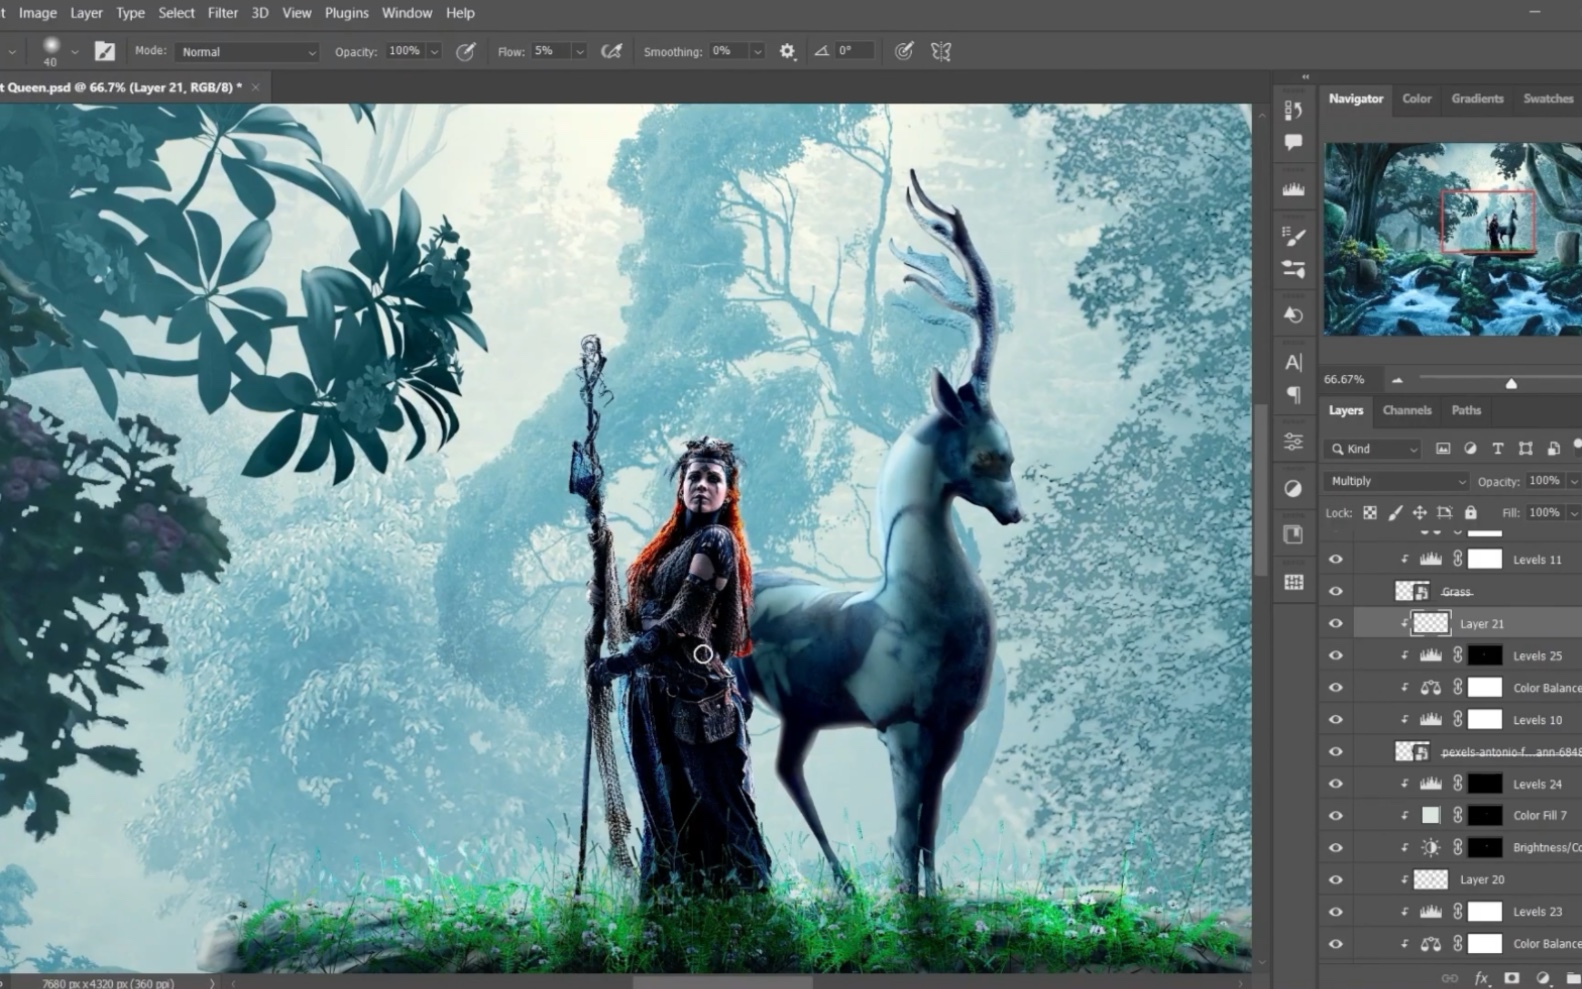Open the Filter menu

tap(222, 13)
